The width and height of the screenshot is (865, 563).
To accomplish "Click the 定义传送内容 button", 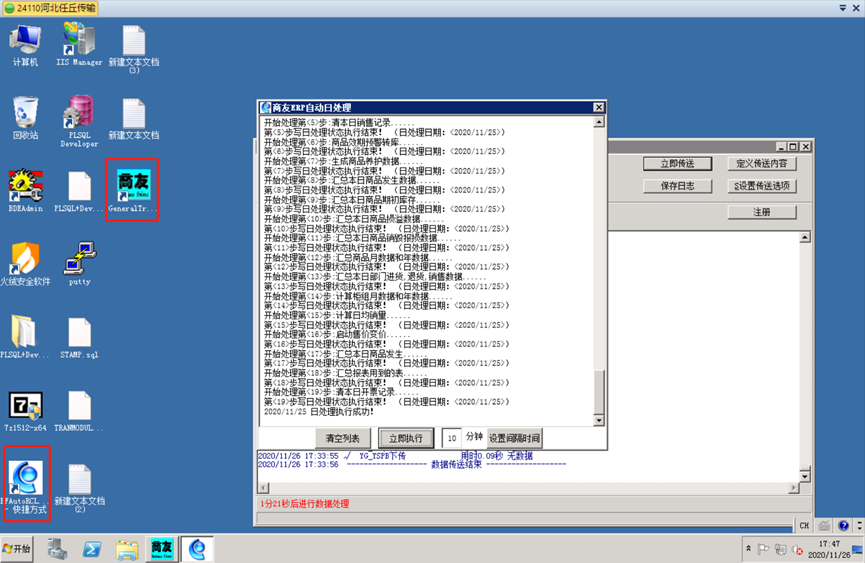I will (762, 164).
